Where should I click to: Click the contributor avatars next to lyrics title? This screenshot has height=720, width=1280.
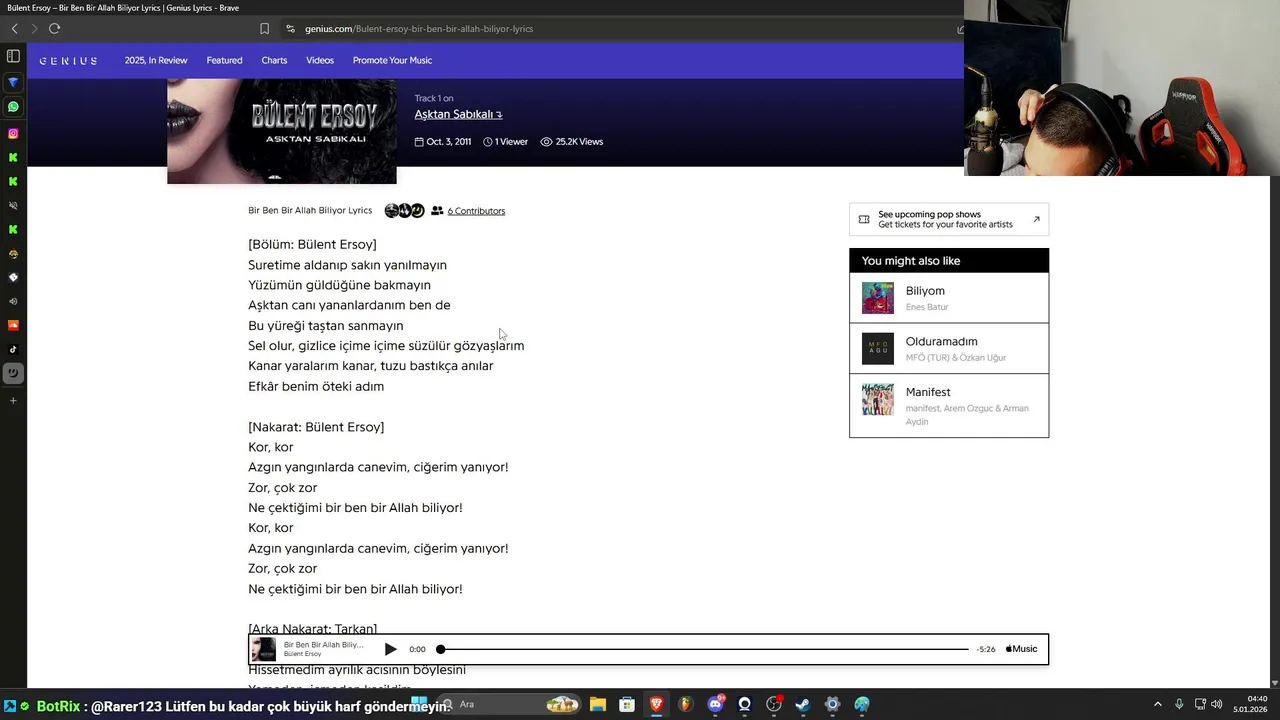click(x=405, y=211)
